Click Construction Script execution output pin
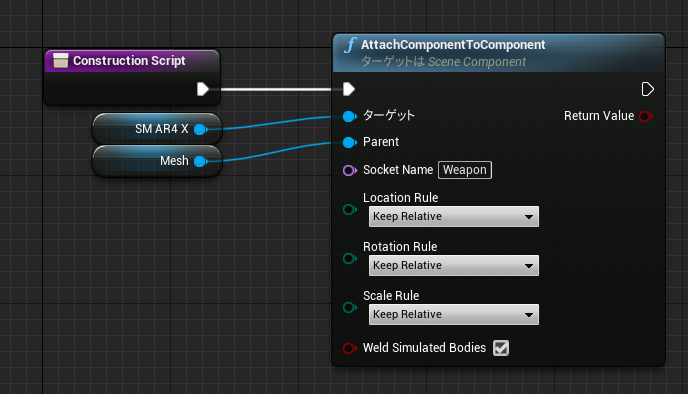688x394 pixels. 203,89
